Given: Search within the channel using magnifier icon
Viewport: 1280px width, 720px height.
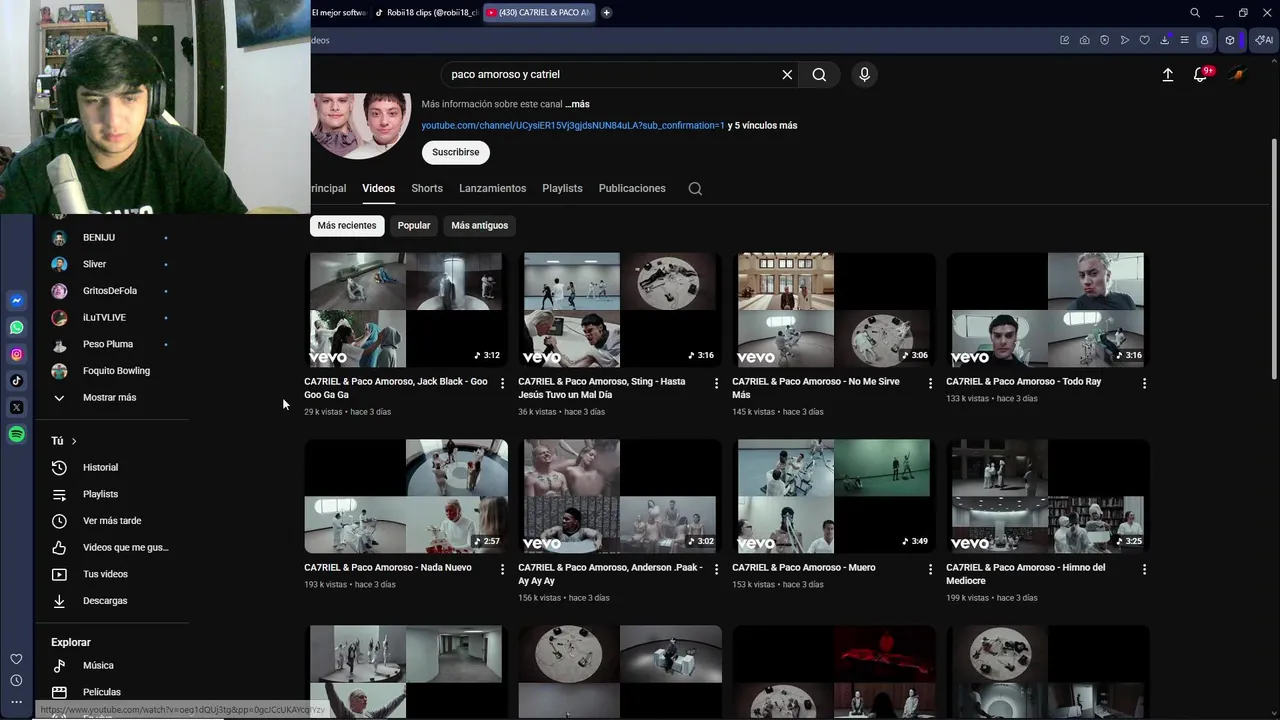Looking at the screenshot, I should coord(695,189).
